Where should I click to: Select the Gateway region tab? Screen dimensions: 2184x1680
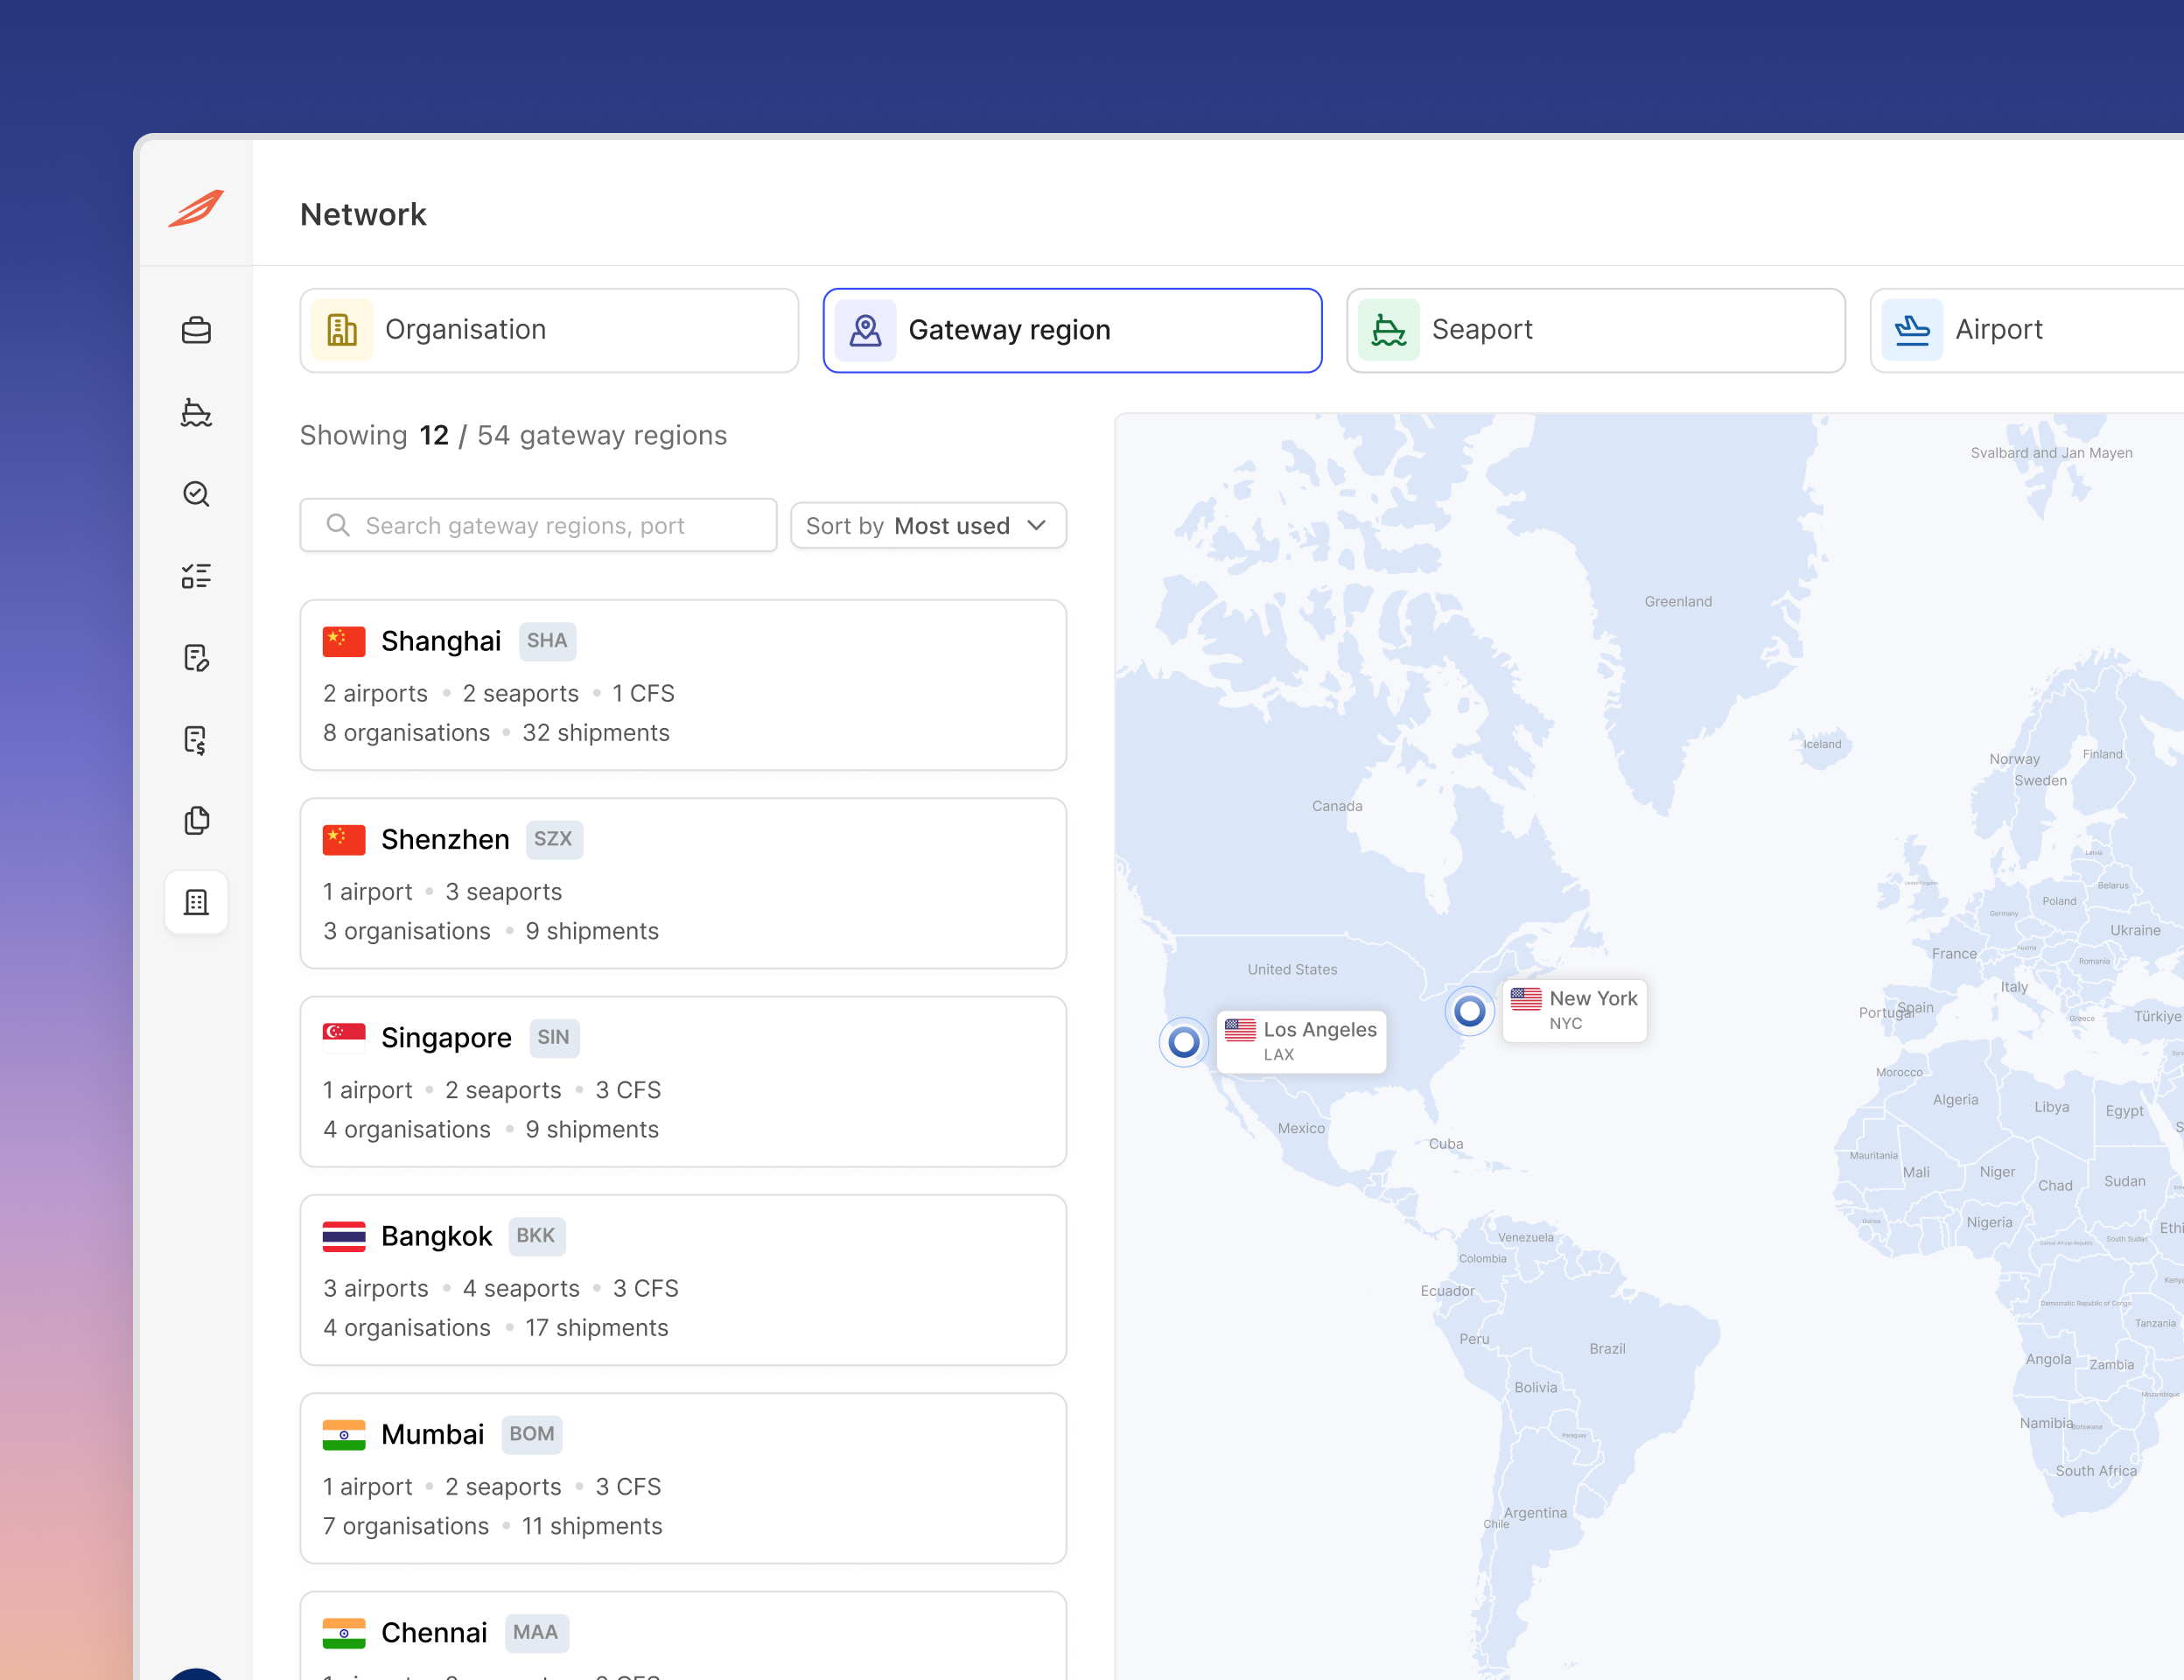coord(1072,330)
